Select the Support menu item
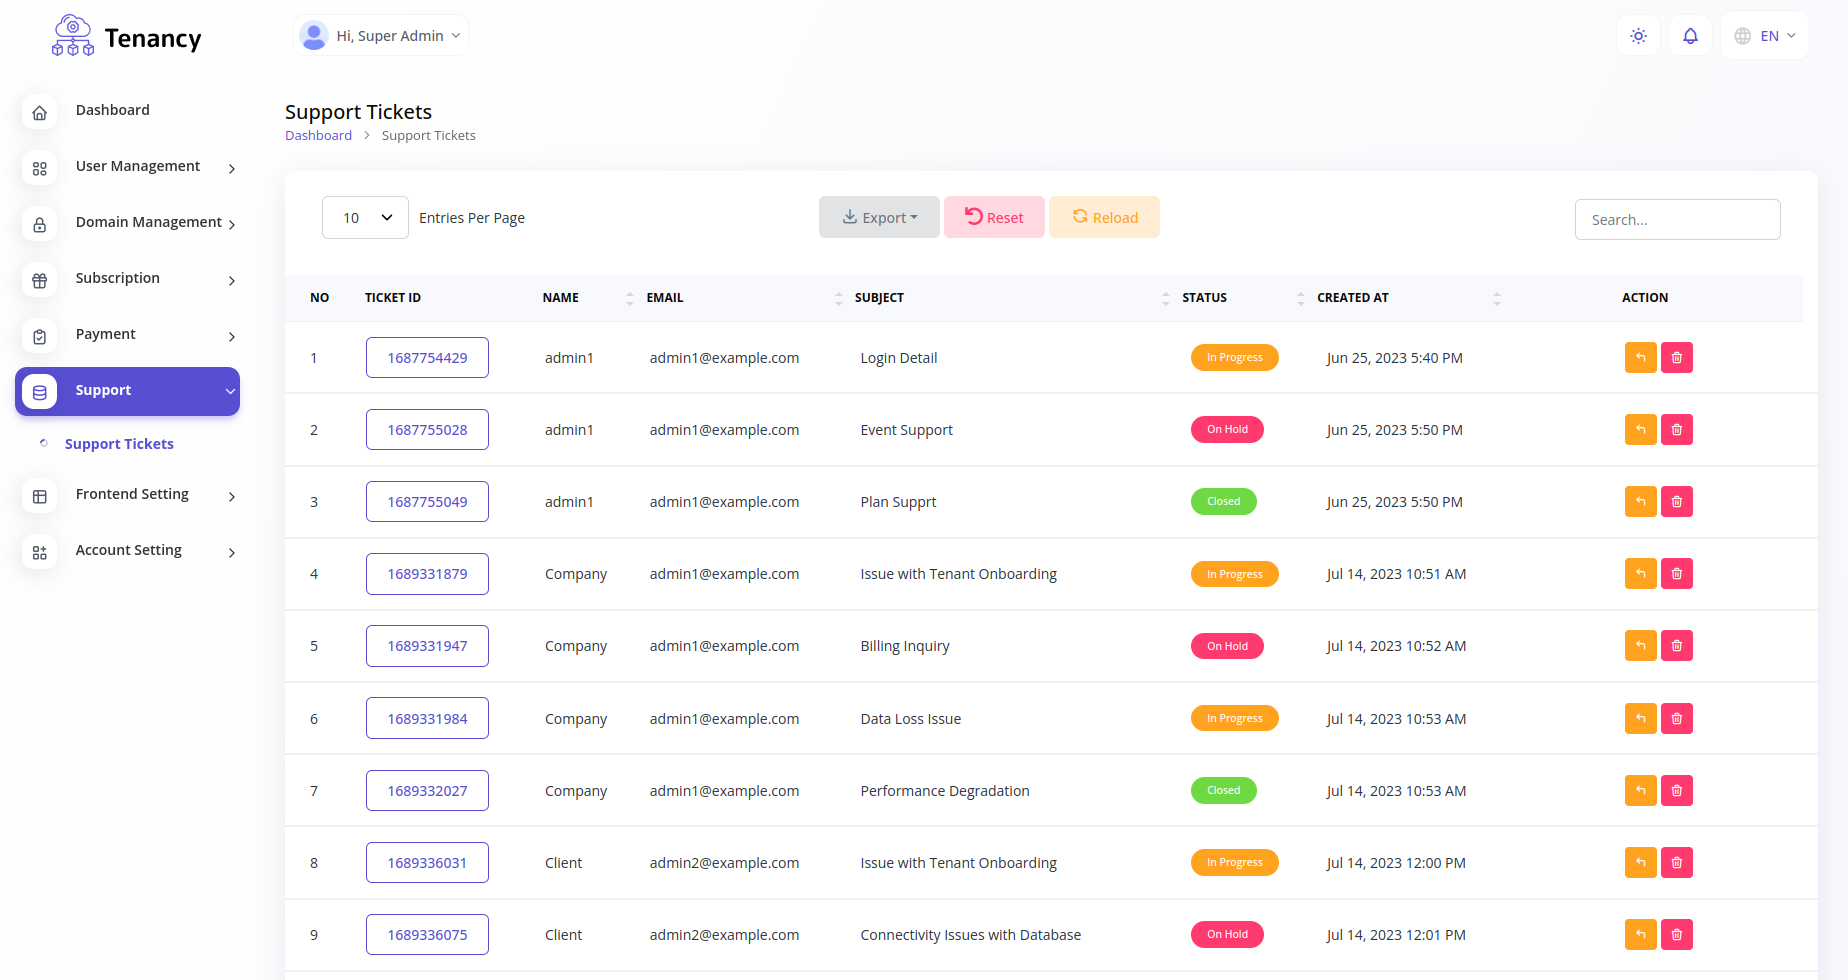Viewport: 1848px width, 980px height. tap(127, 391)
